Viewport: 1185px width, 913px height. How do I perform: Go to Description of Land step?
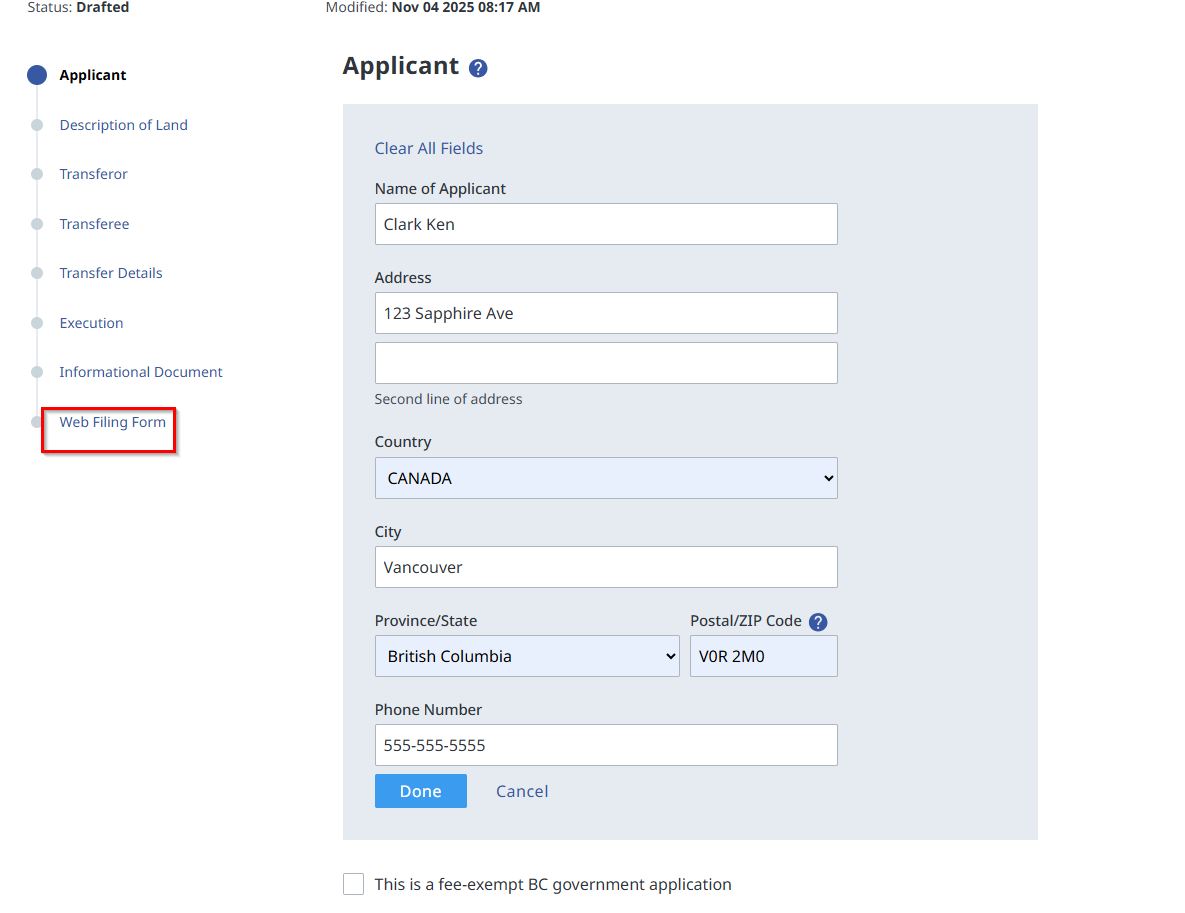coord(123,125)
